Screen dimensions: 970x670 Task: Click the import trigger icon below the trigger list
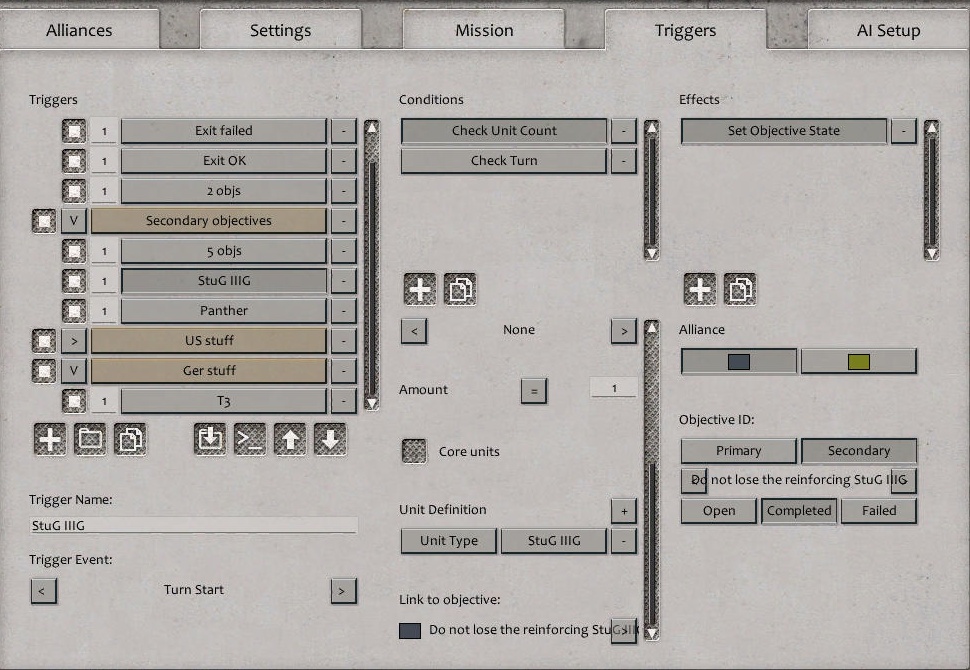click(210, 438)
